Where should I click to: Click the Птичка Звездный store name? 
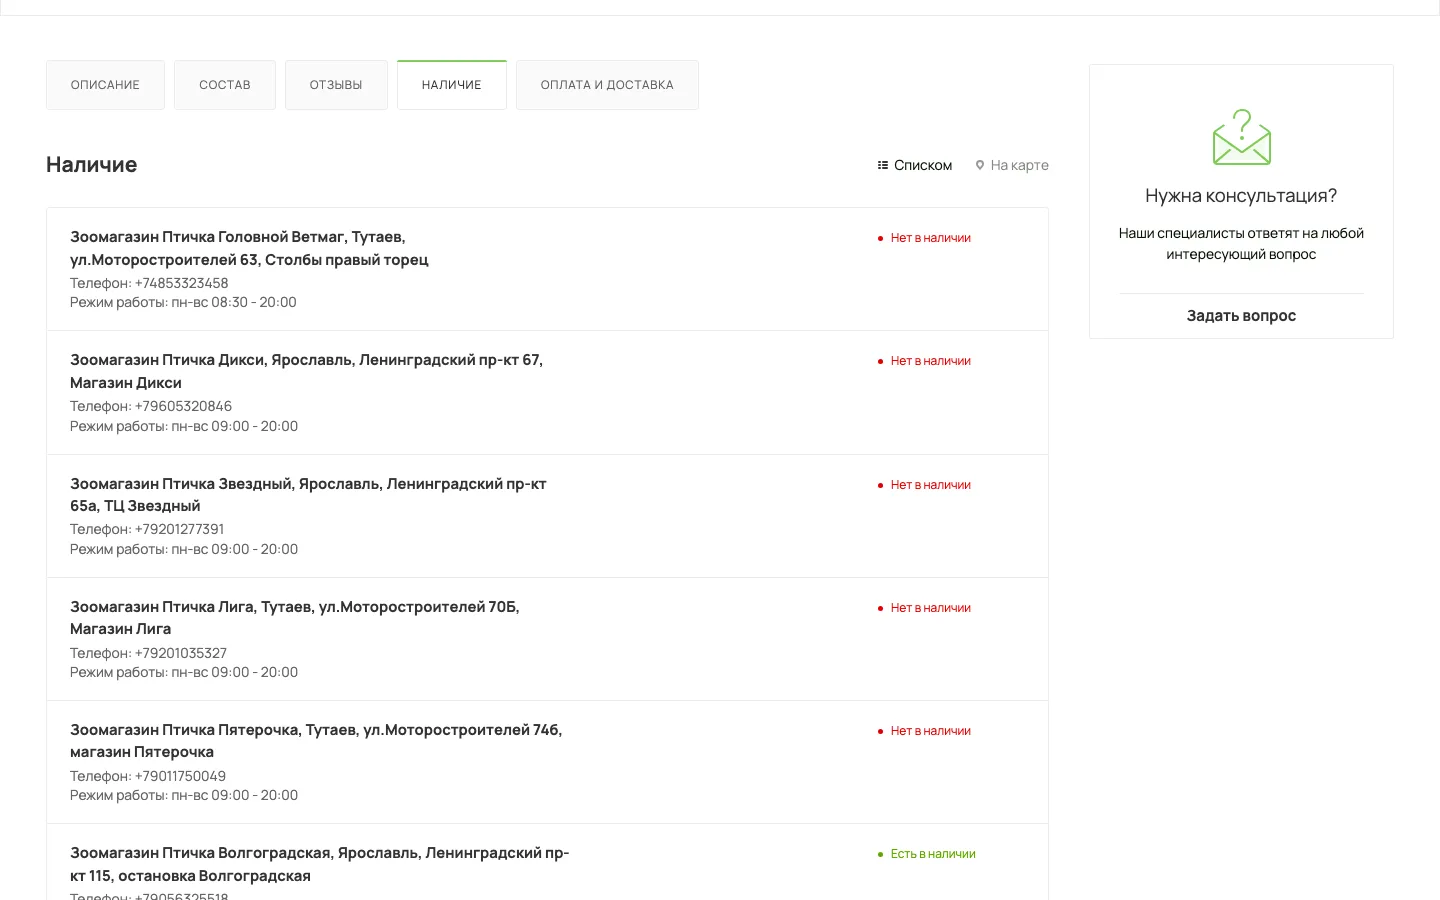[308, 495]
